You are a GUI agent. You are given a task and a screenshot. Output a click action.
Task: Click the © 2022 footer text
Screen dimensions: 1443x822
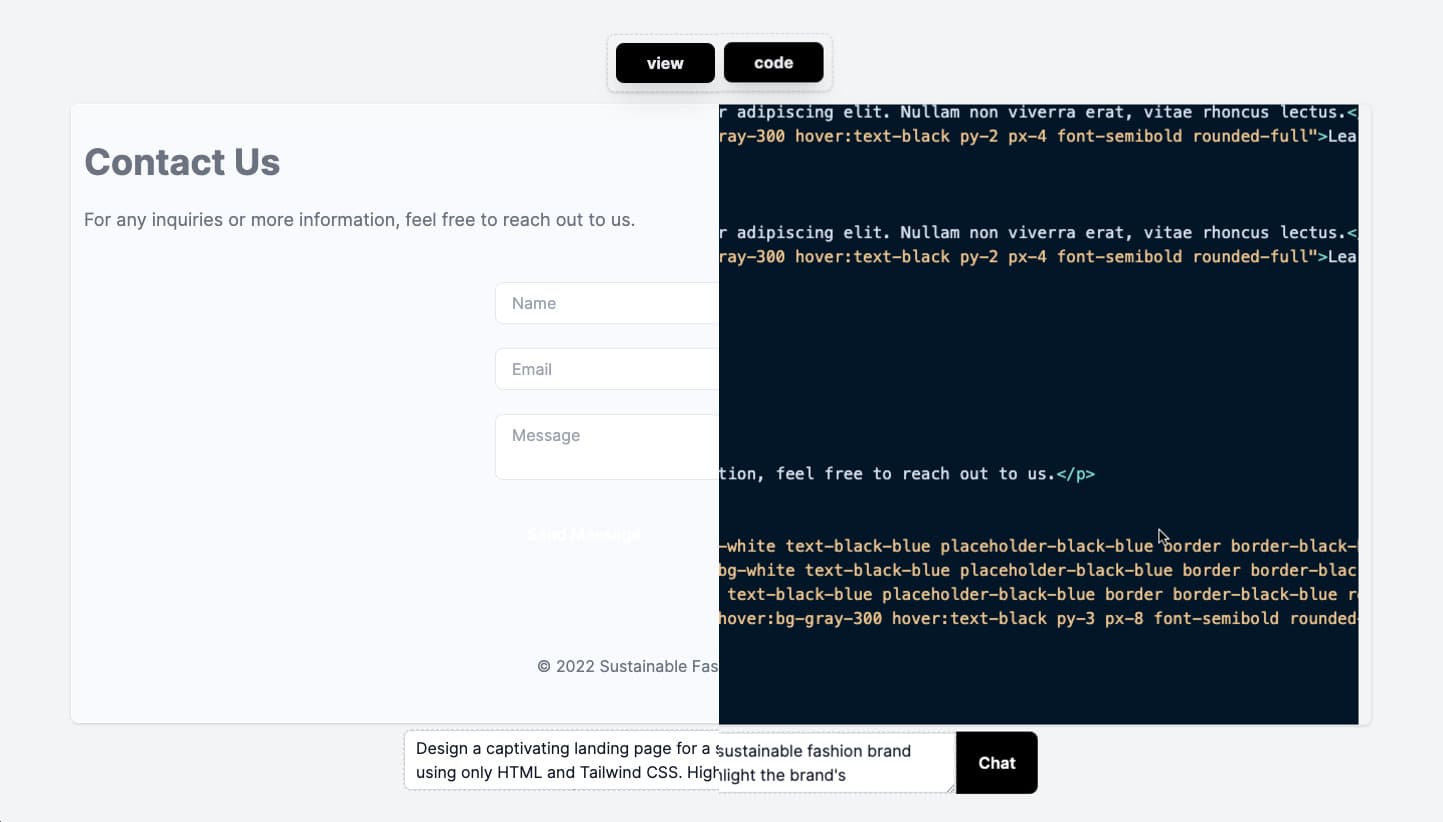click(x=627, y=666)
